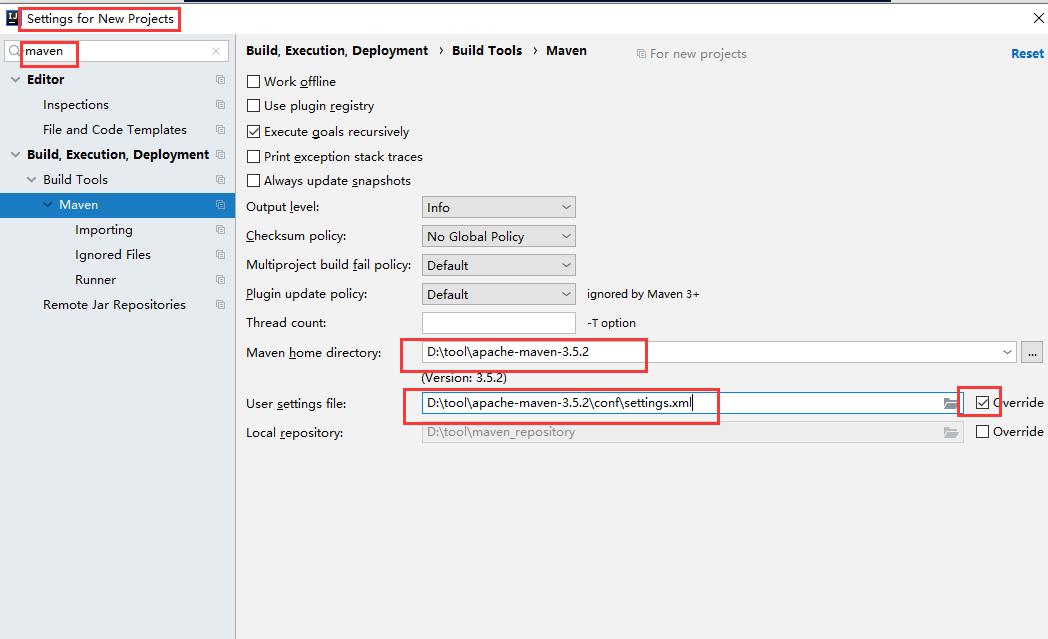Click the Thread count input field
The height and width of the screenshot is (639, 1048).
[499, 323]
